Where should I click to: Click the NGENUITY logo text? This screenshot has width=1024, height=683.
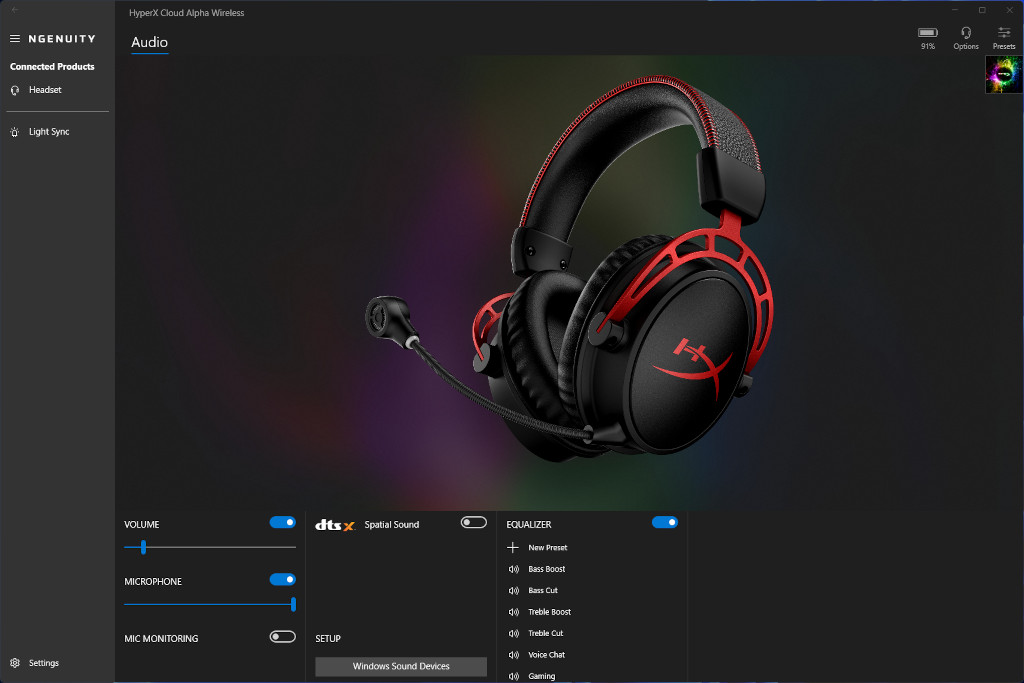point(62,39)
